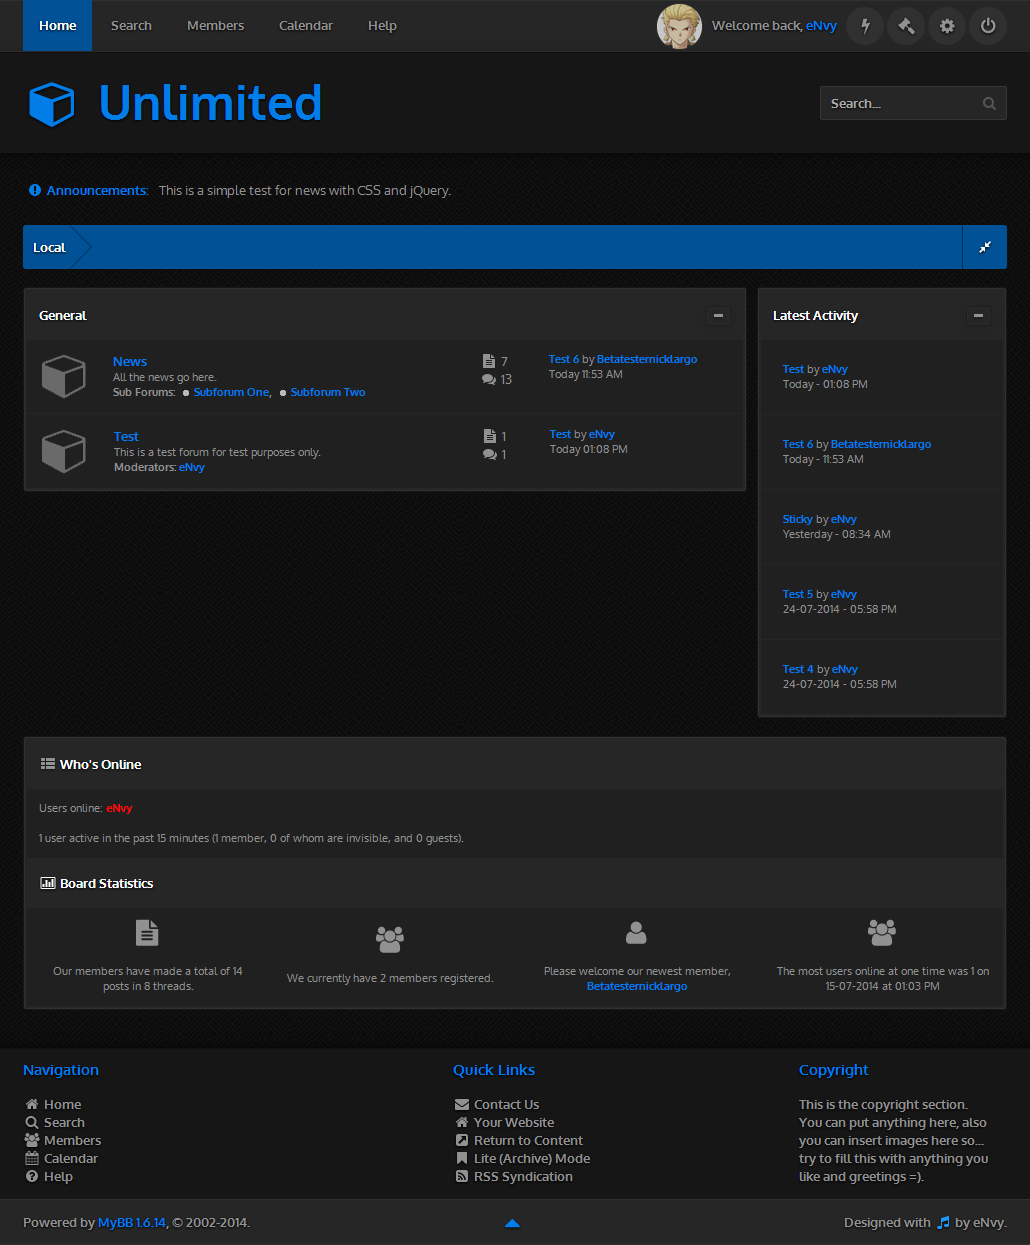Click Lite (Archive) Mode link

pos(531,1159)
